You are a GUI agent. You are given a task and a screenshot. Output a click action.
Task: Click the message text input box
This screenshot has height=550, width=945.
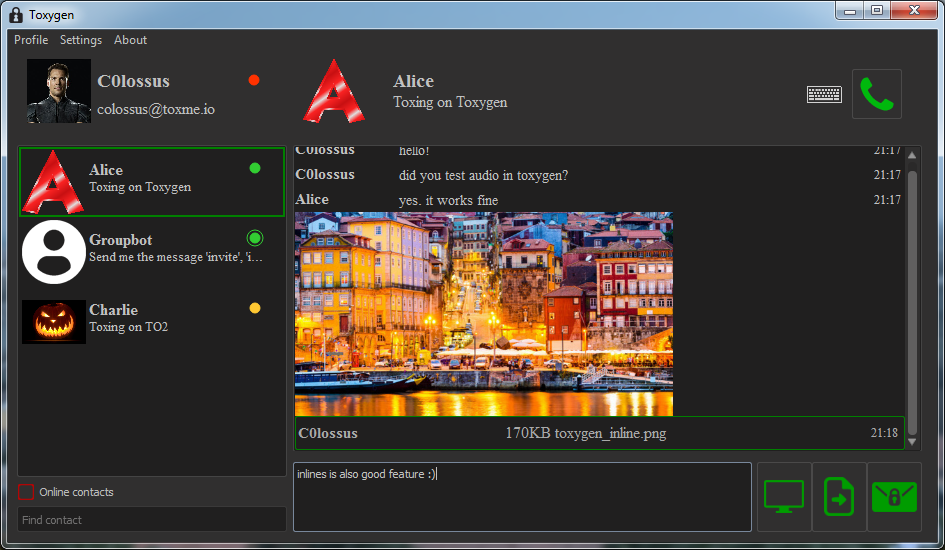(521, 497)
